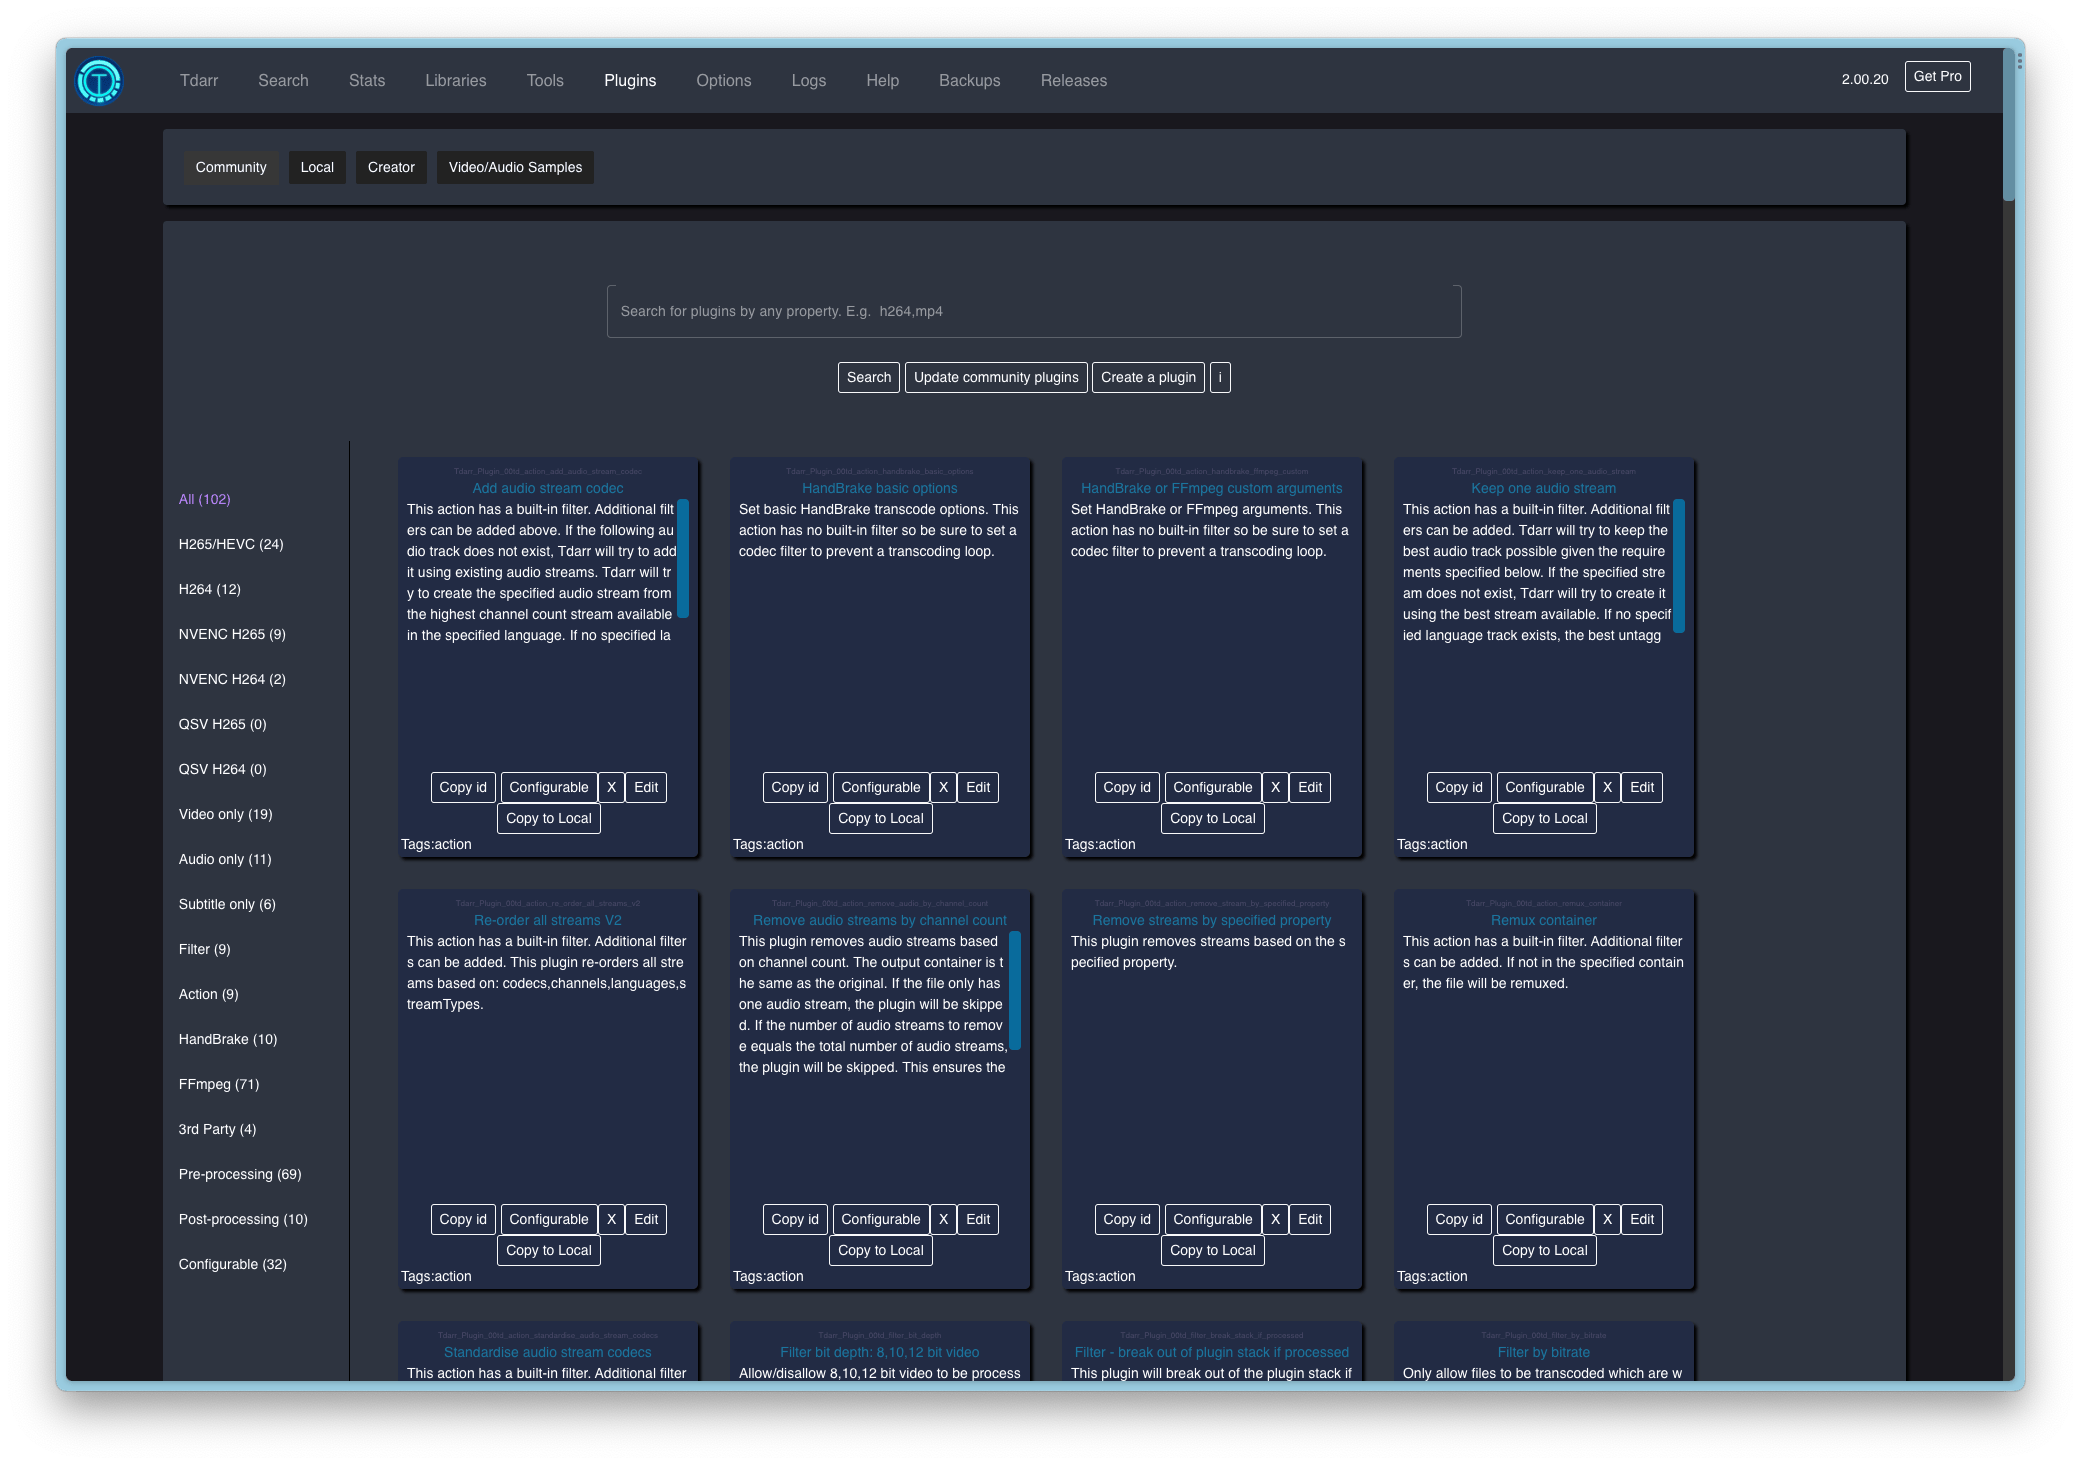Viewport: 2081px width, 1465px height.
Task: Switch to the Creator tab
Action: tap(391, 167)
